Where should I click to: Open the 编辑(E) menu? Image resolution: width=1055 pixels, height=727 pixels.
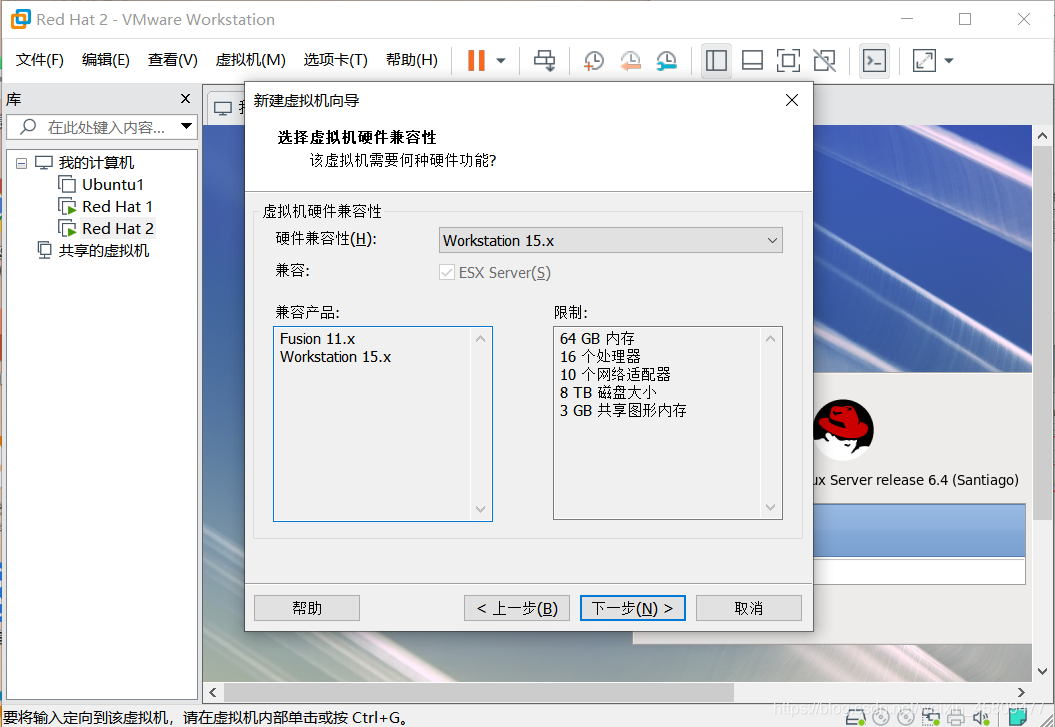[106, 60]
